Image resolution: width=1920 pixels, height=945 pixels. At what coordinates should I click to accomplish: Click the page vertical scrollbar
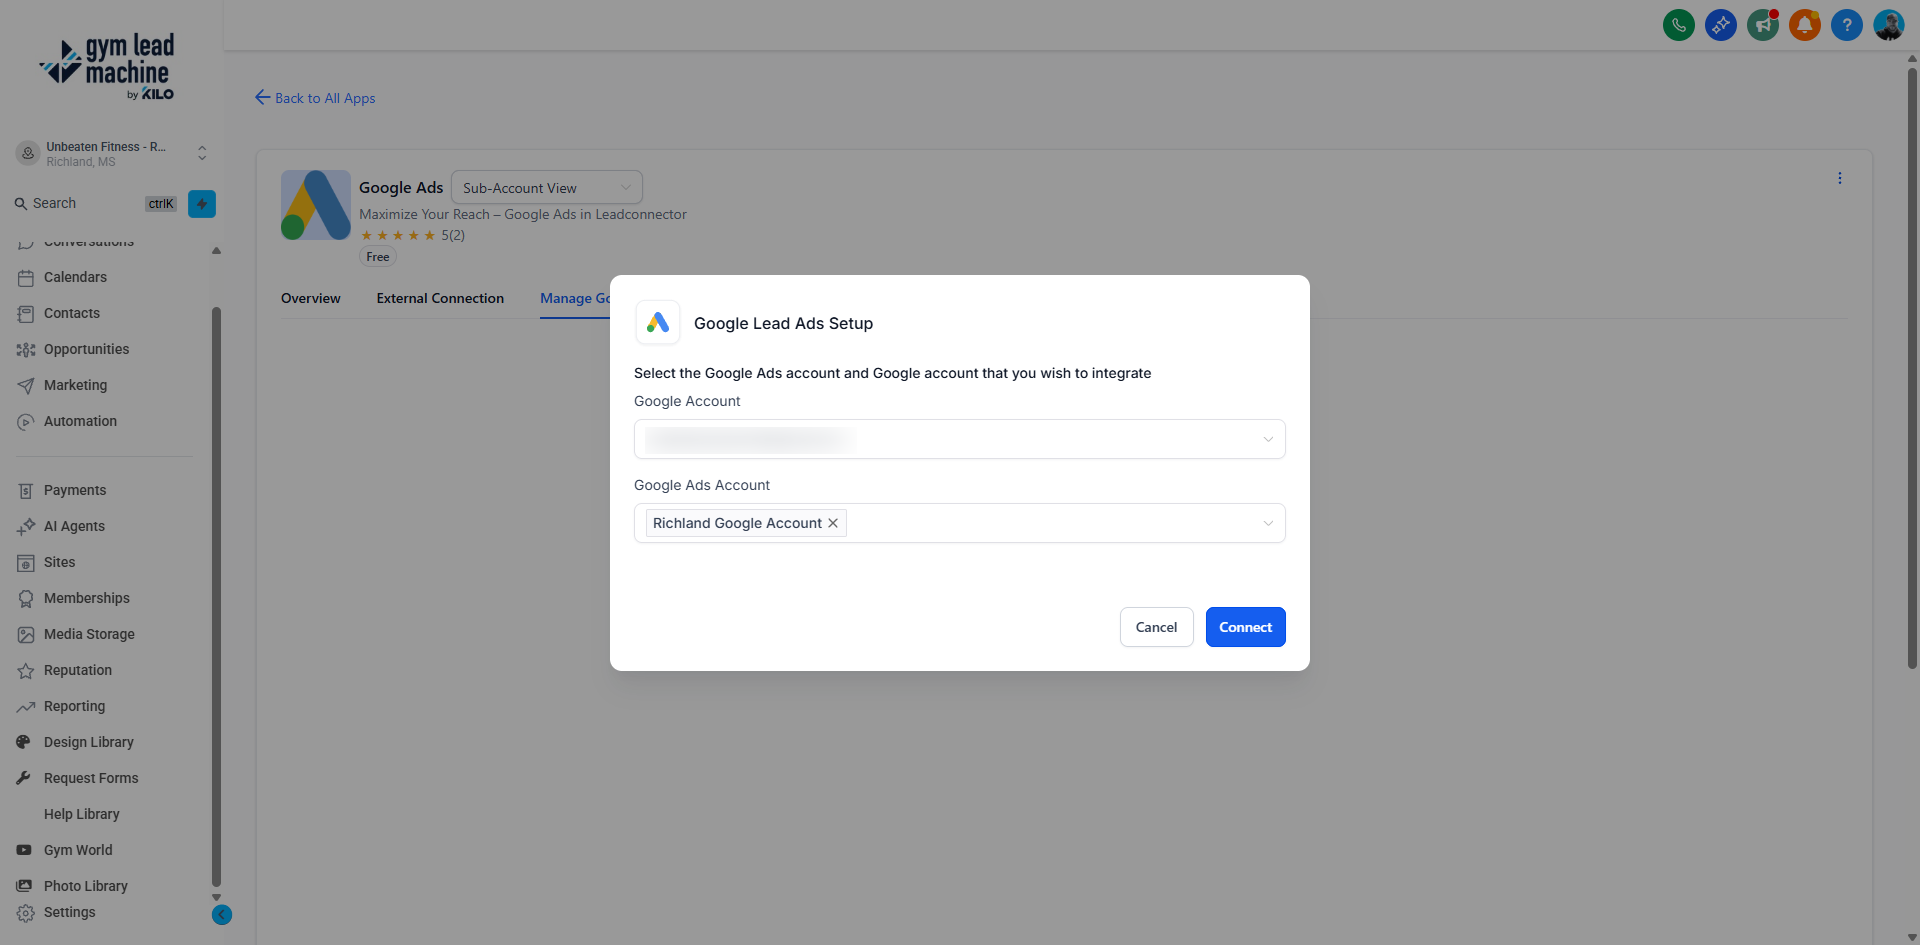(1912, 368)
